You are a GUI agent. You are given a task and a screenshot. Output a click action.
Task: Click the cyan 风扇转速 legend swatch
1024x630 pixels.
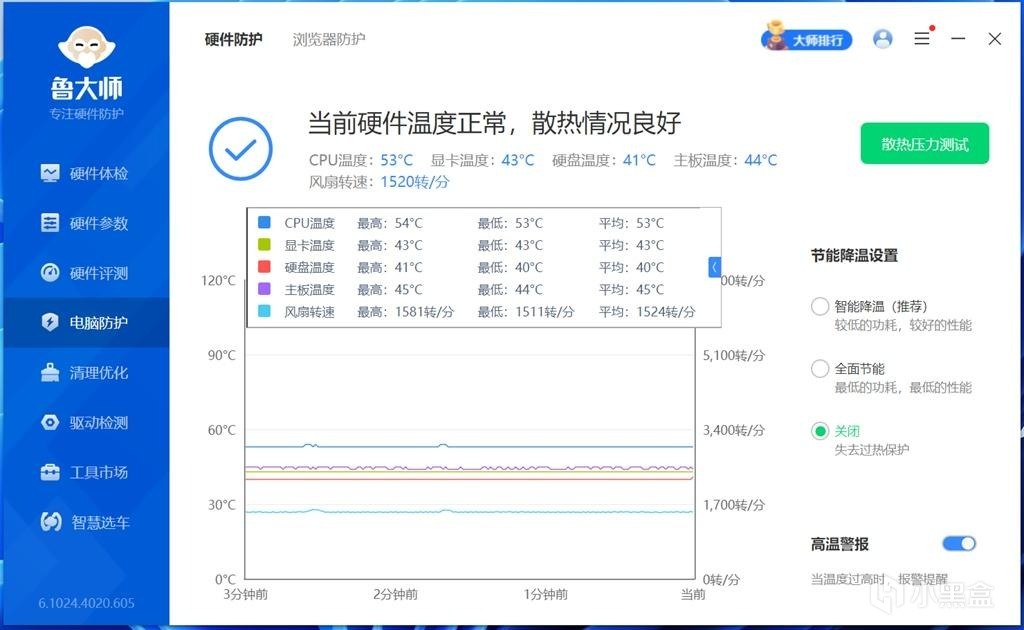click(264, 311)
